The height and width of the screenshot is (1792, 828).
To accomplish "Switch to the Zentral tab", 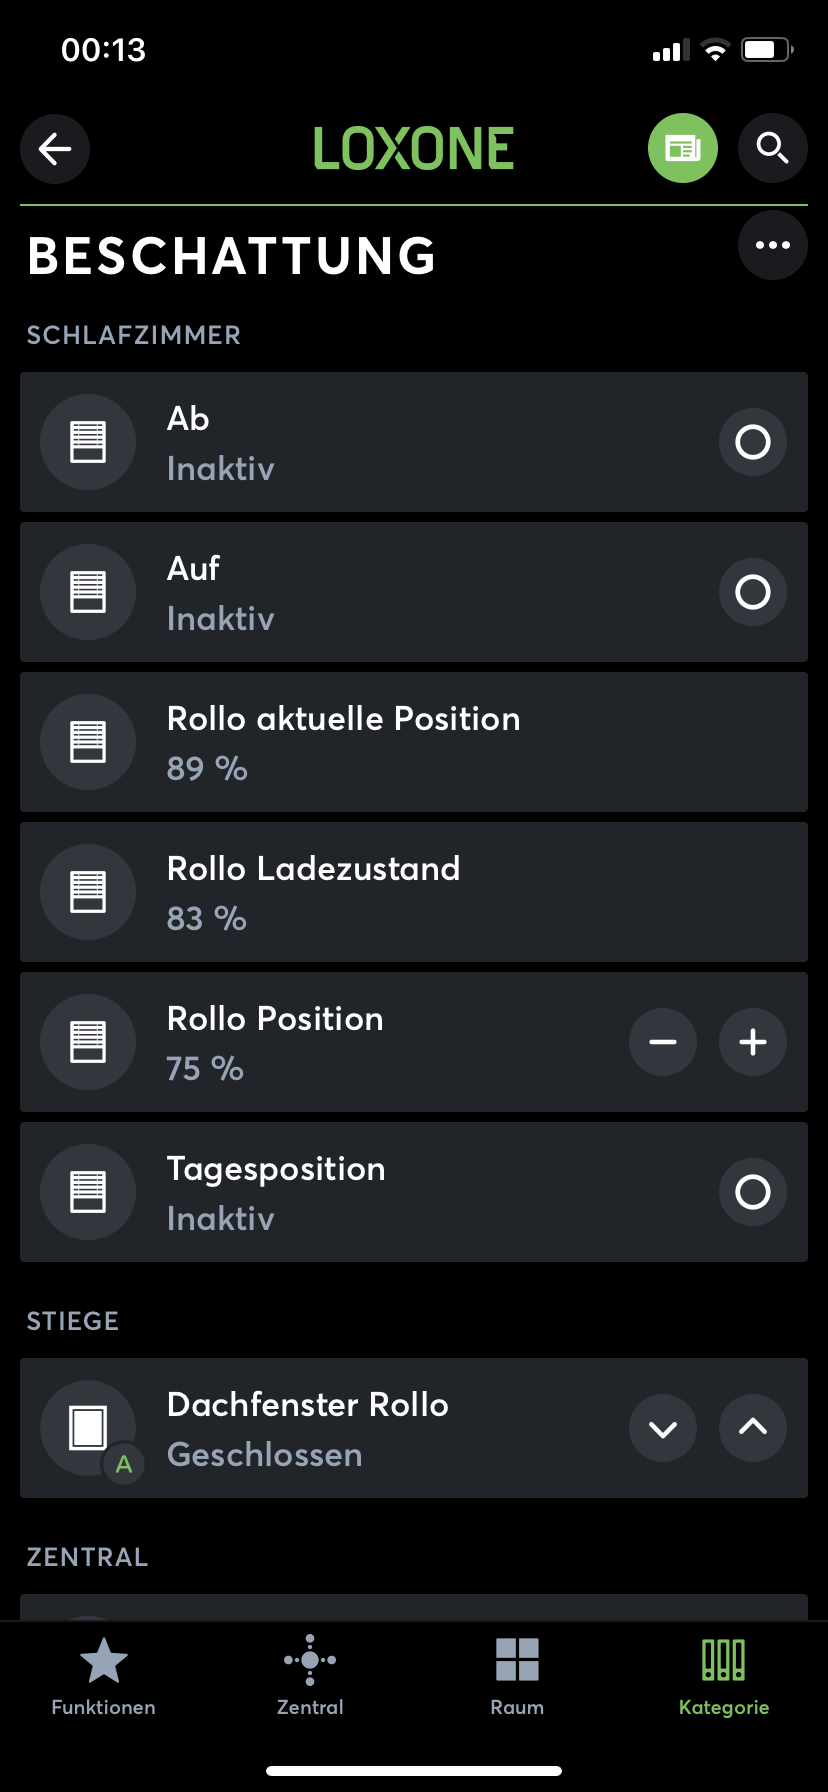I will 310,1676.
